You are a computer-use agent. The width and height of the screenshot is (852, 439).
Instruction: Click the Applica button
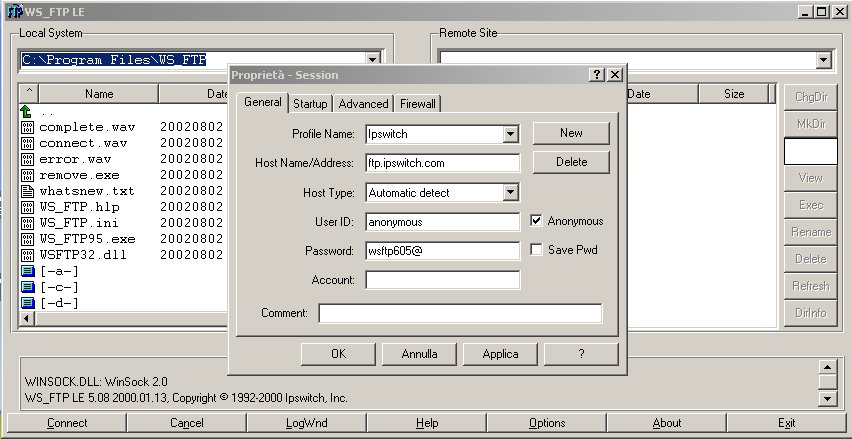[500, 354]
